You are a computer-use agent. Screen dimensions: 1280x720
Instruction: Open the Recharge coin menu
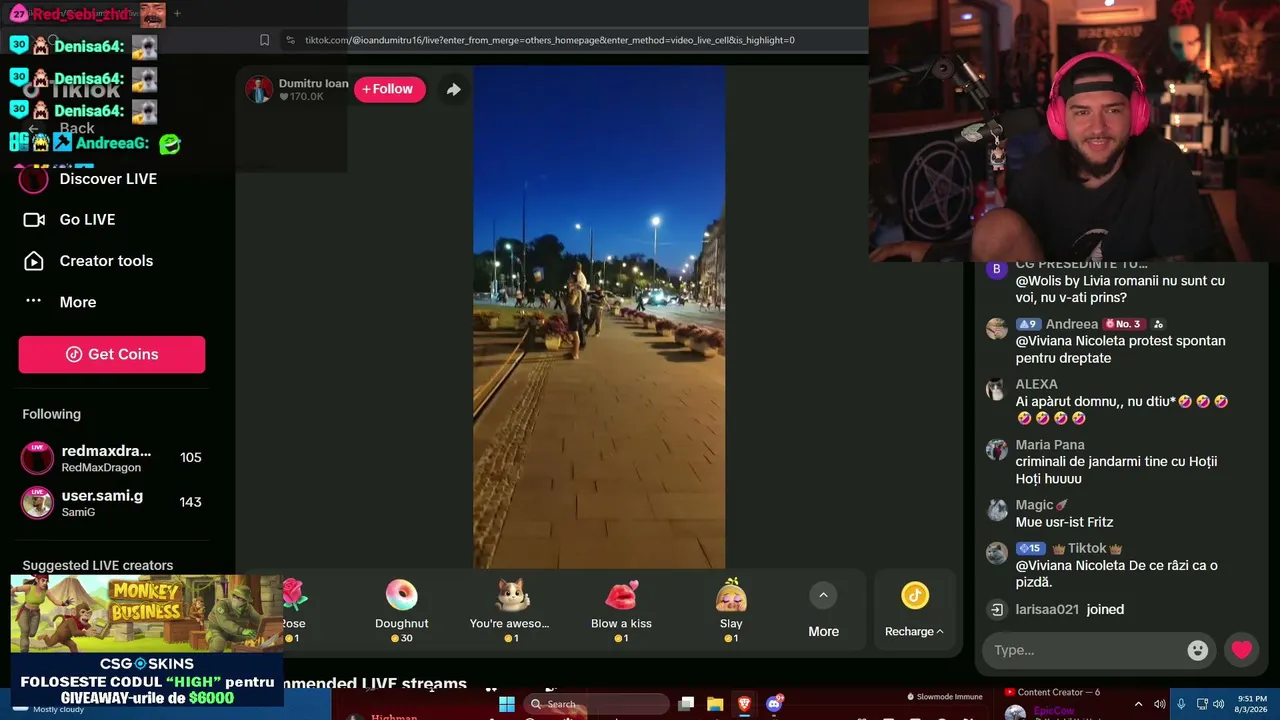(914, 611)
